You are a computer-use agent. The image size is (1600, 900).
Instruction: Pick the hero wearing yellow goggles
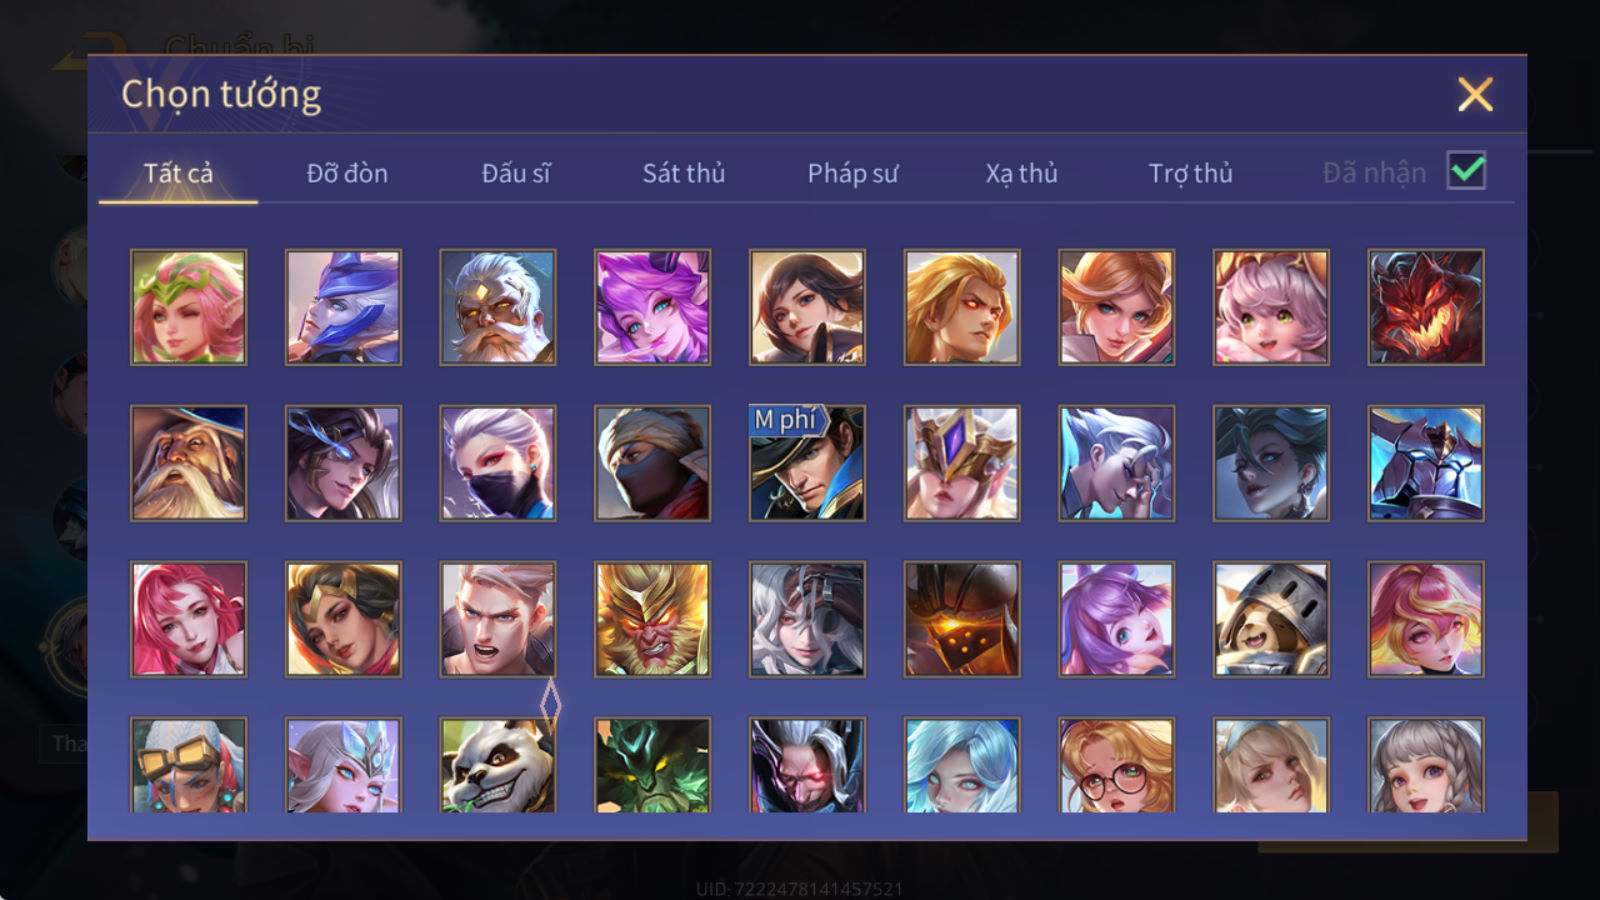pos(188,765)
